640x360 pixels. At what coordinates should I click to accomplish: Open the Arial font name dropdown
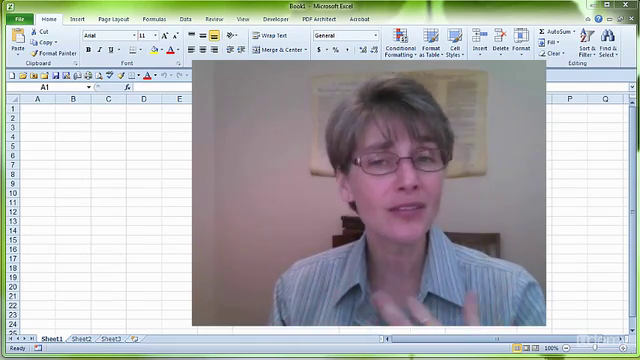134,36
